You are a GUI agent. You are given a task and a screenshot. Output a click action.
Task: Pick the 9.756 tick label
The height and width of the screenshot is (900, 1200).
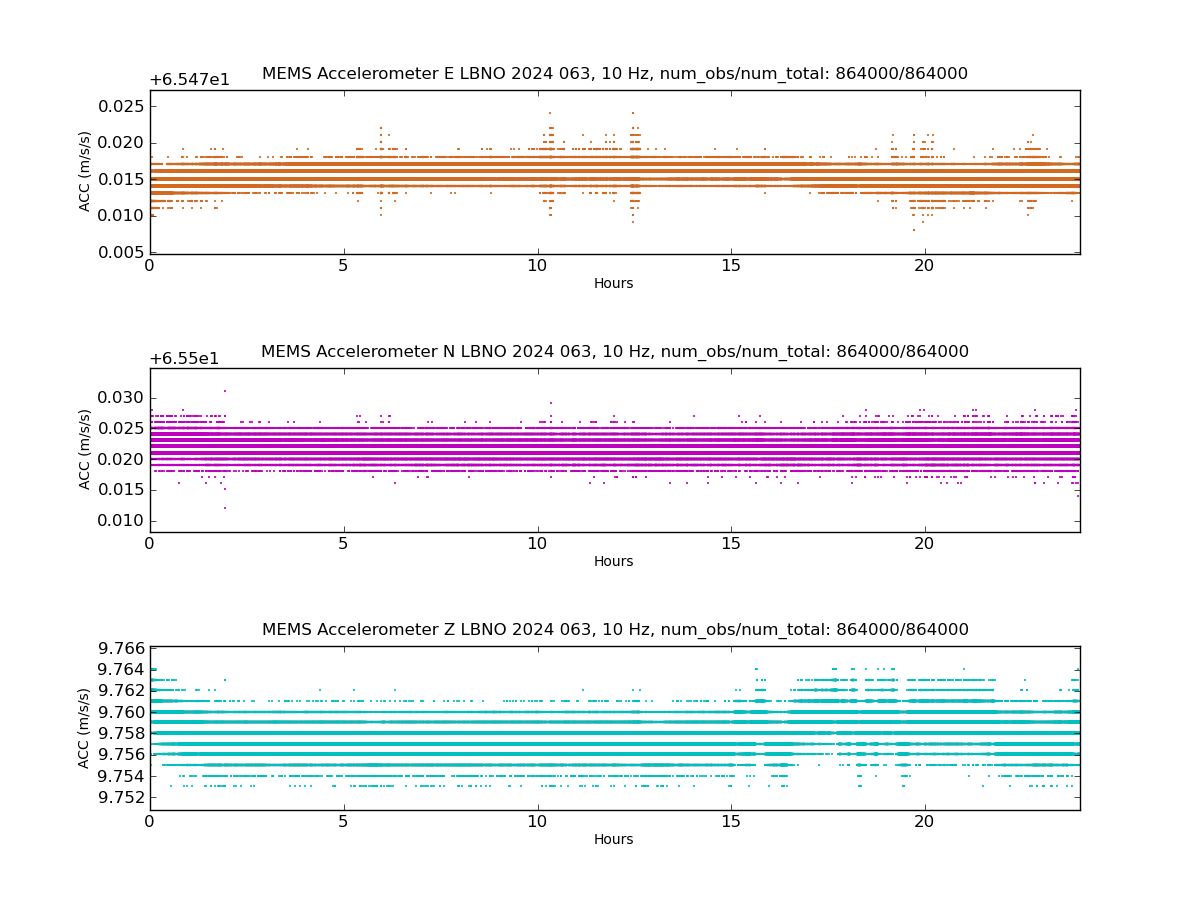[120, 754]
